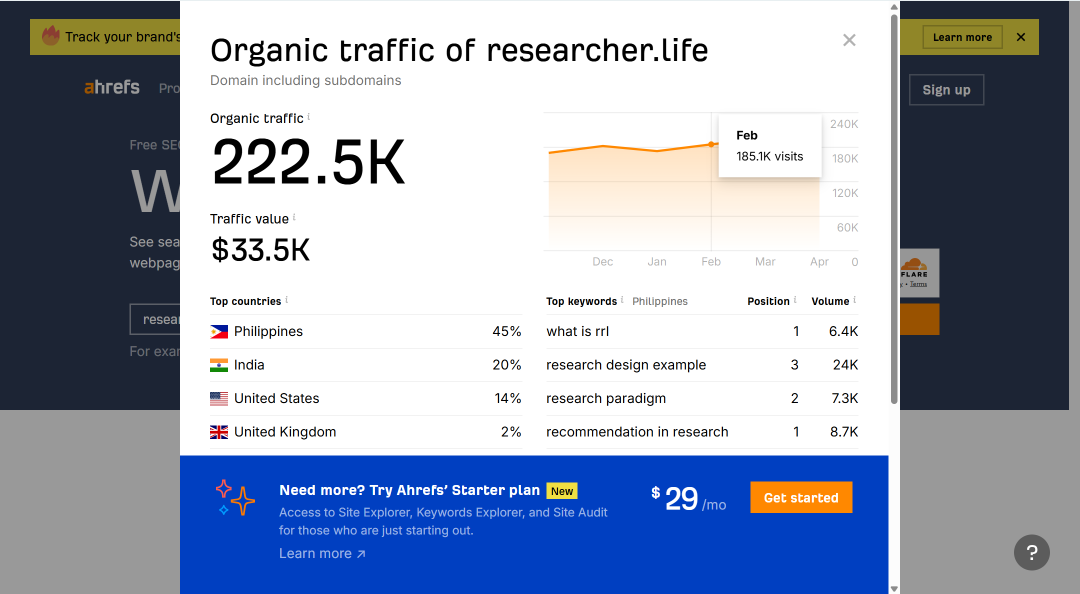Open the Learn more link in Starter plan
1080x594 pixels.
[x=322, y=553]
